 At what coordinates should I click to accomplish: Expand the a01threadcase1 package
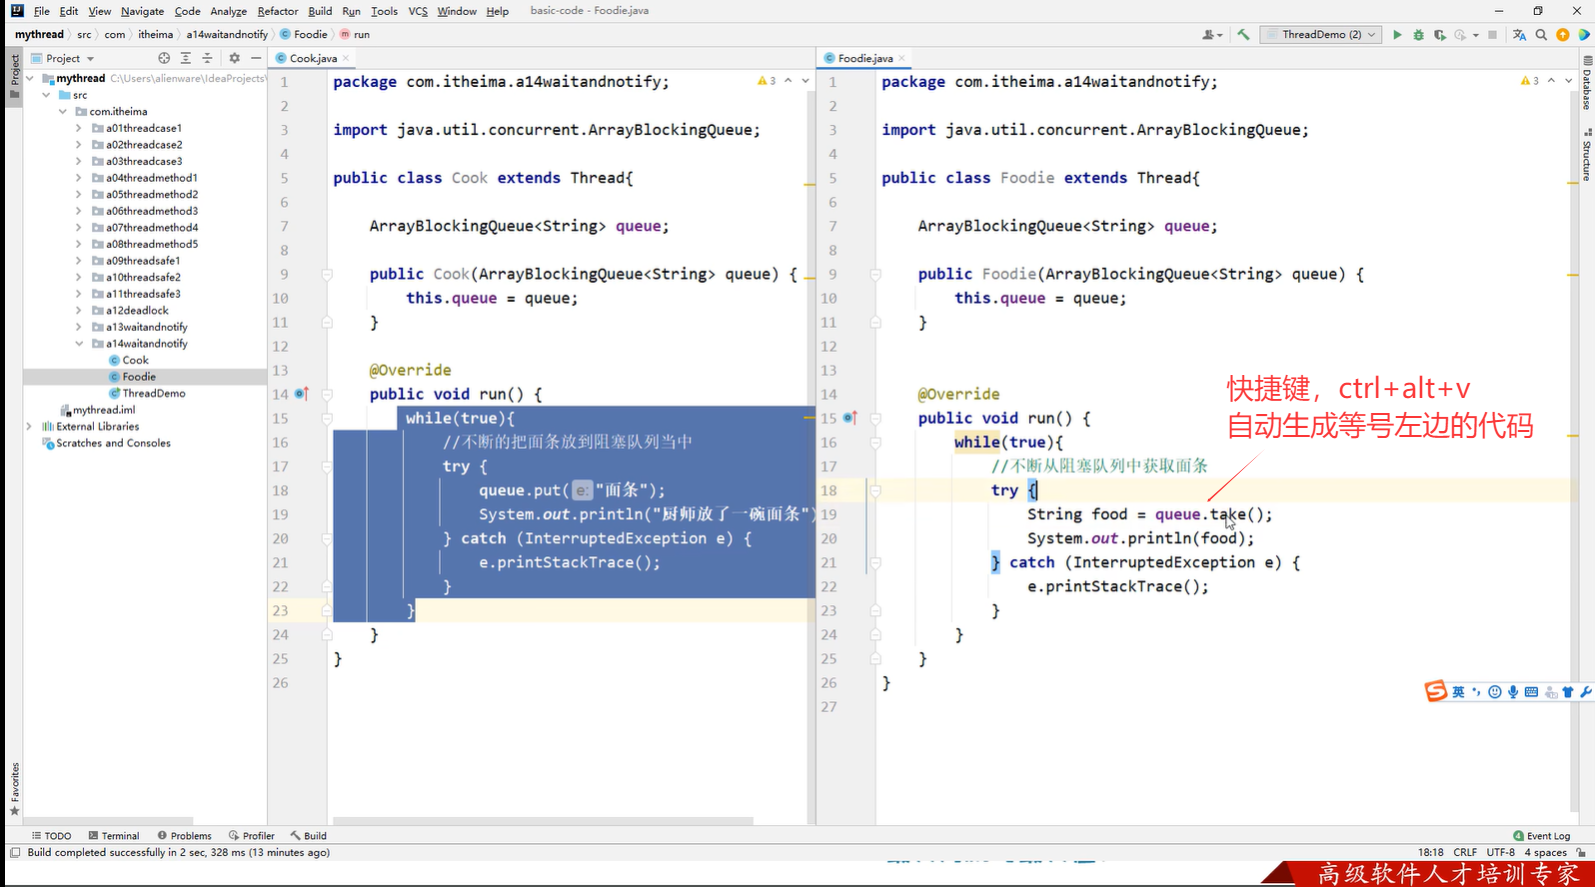click(79, 128)
